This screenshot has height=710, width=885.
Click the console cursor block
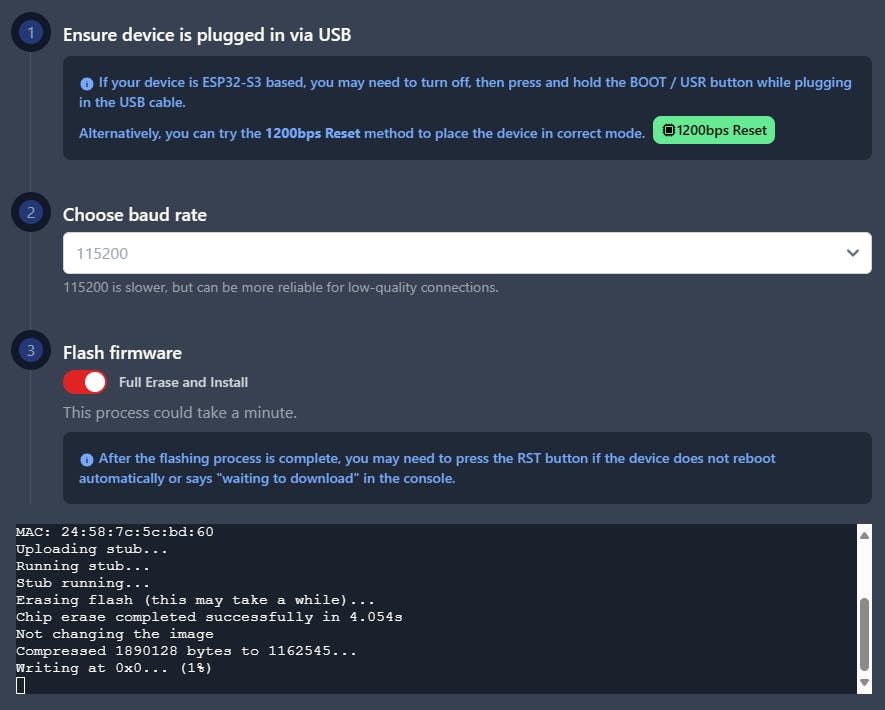(x=21, y=685)
